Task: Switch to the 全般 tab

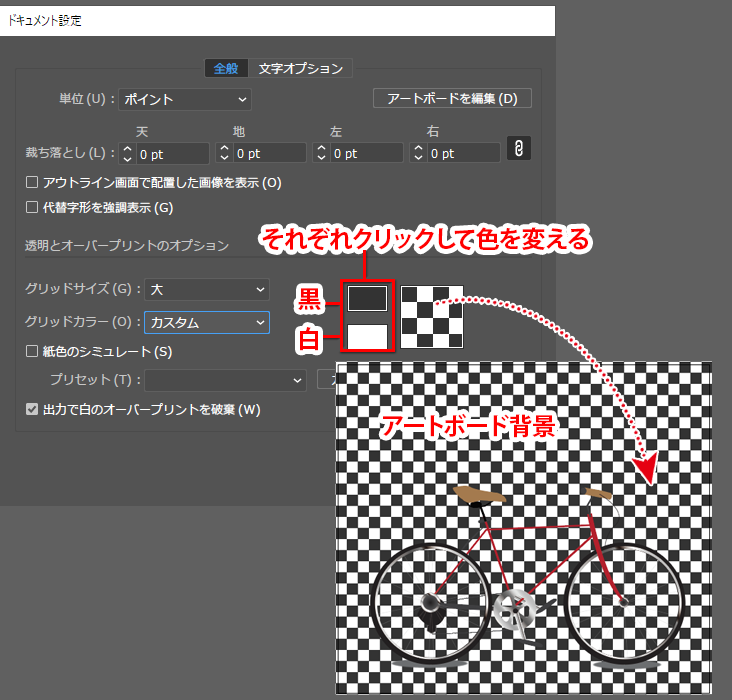Action: [226, 69]
